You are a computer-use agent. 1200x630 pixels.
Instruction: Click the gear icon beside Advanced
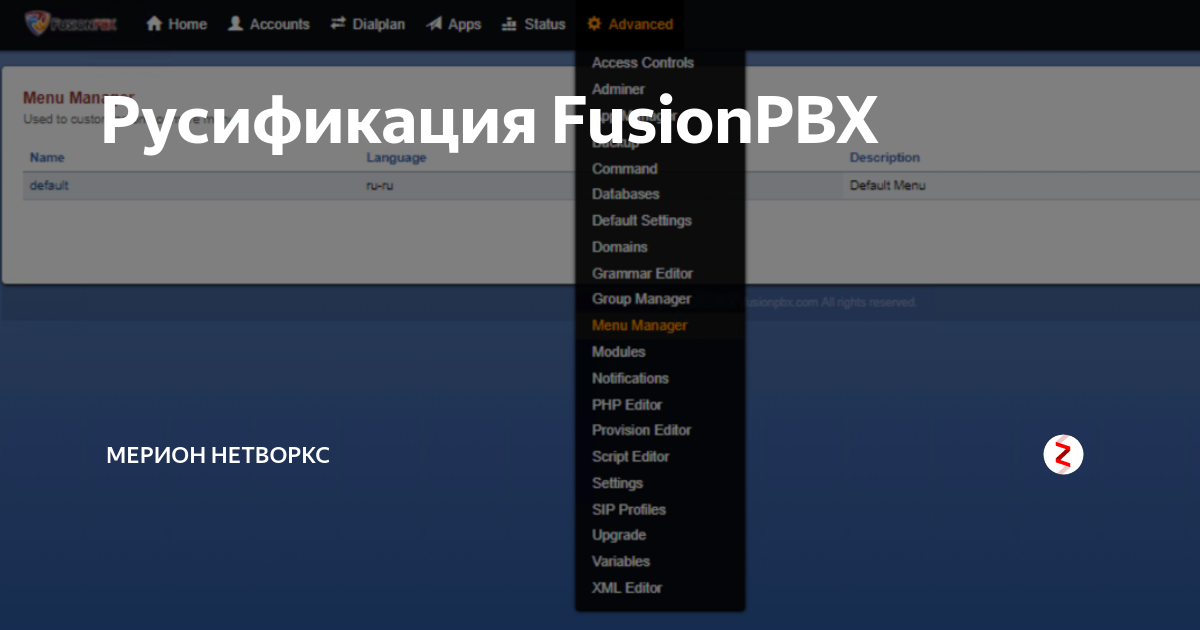click(595, 24)
